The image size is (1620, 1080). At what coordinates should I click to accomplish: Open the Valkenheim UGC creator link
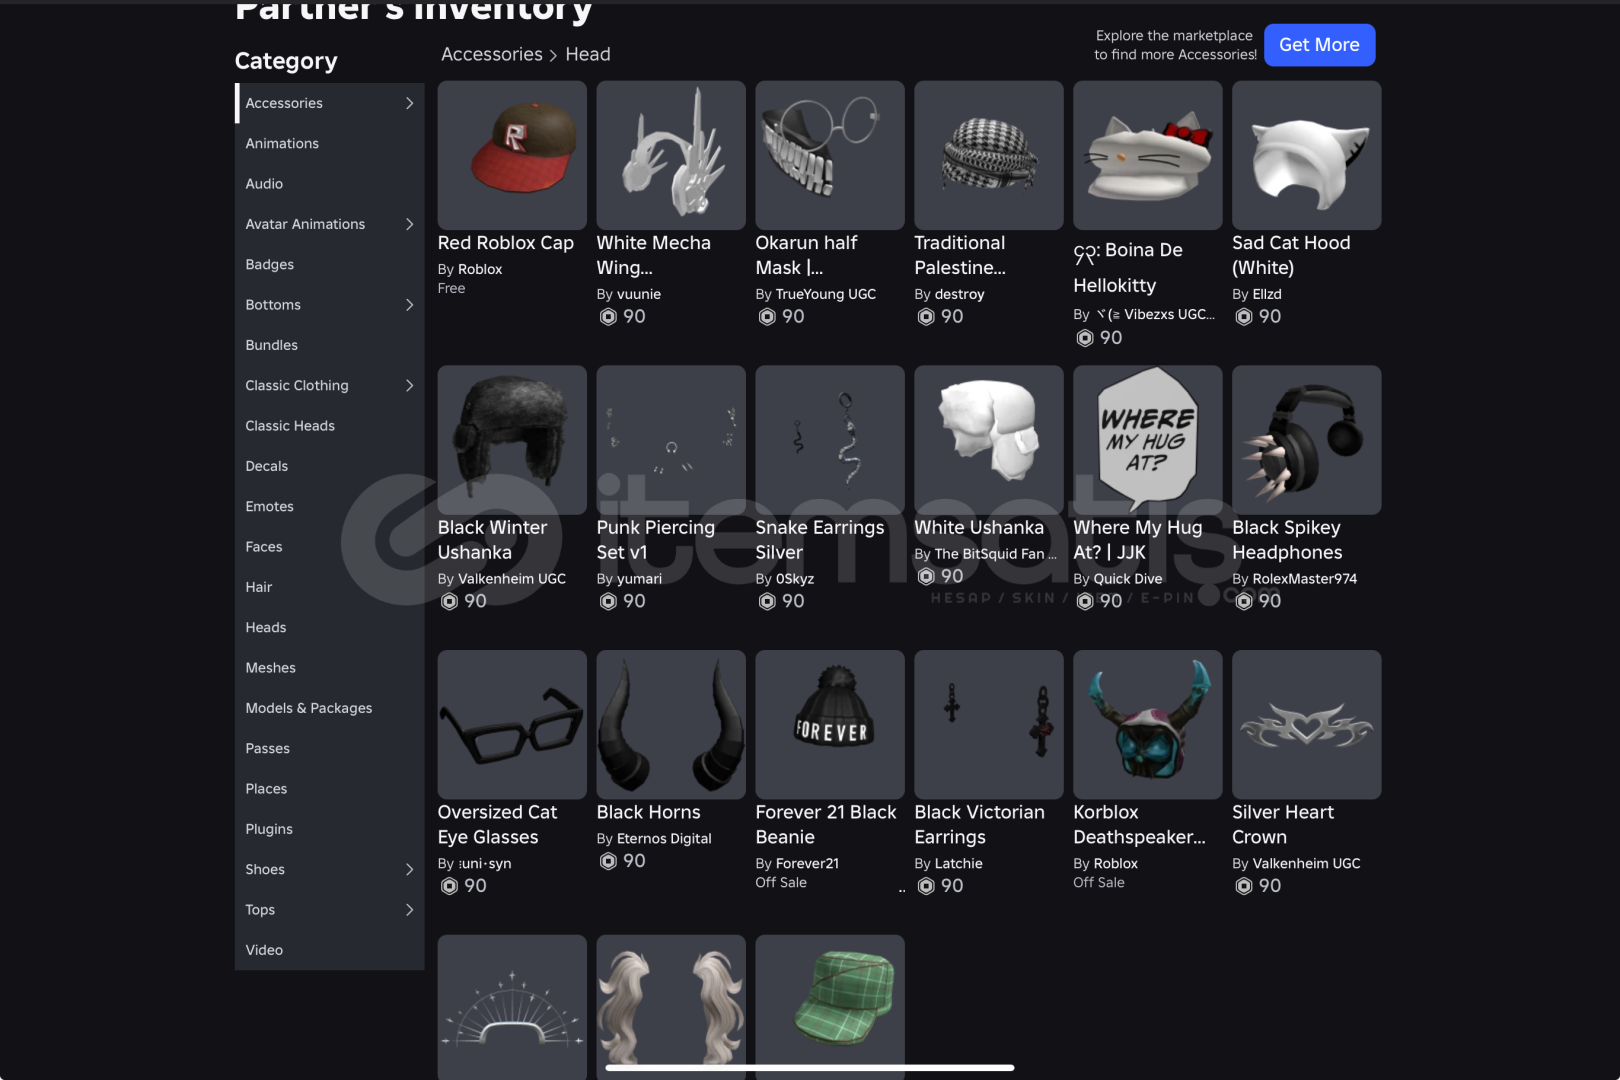click(x=511, y=579)
